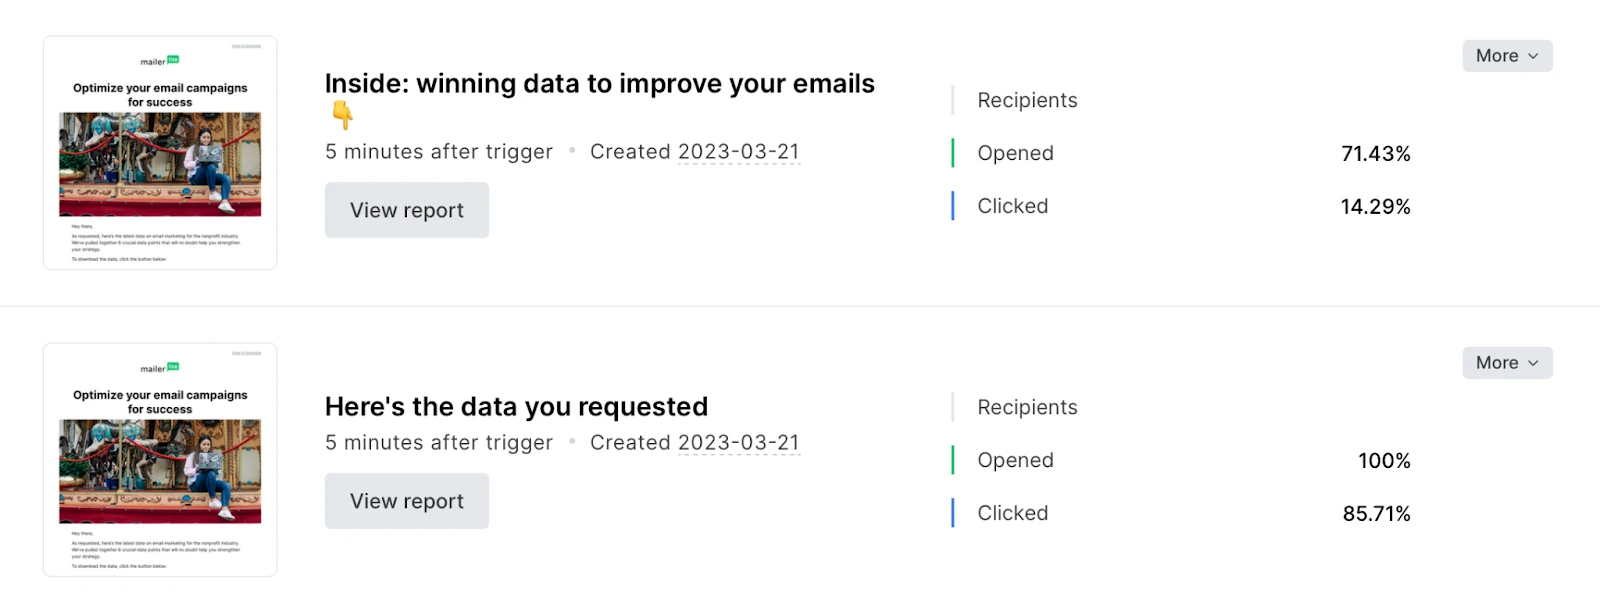Click "5 minutes after trigger" under first email

(x=438, y=152)
